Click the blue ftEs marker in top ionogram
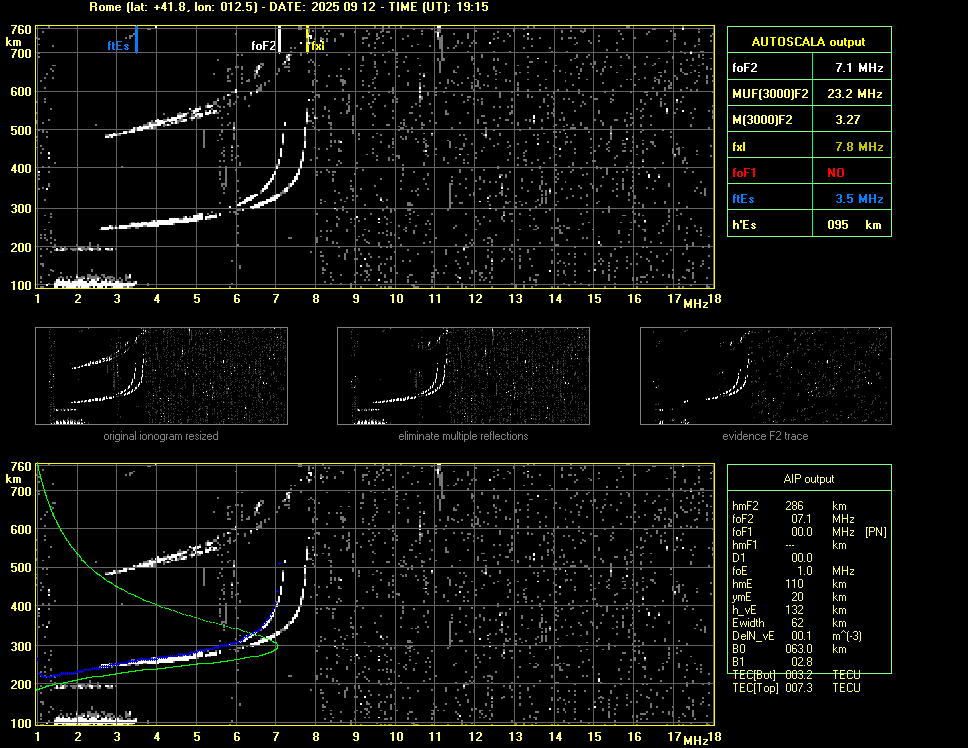This screenshot has height=748, width=968. (136, 39)
